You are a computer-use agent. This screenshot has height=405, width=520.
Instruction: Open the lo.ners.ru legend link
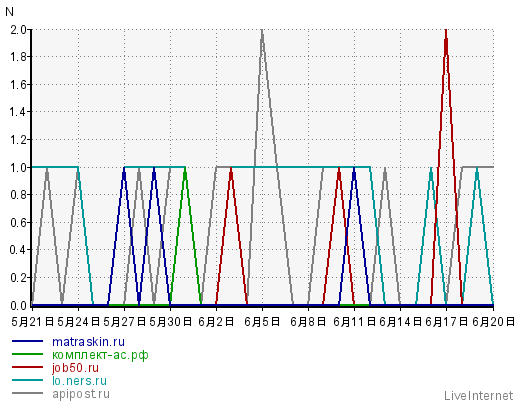(x=79, y=380)
